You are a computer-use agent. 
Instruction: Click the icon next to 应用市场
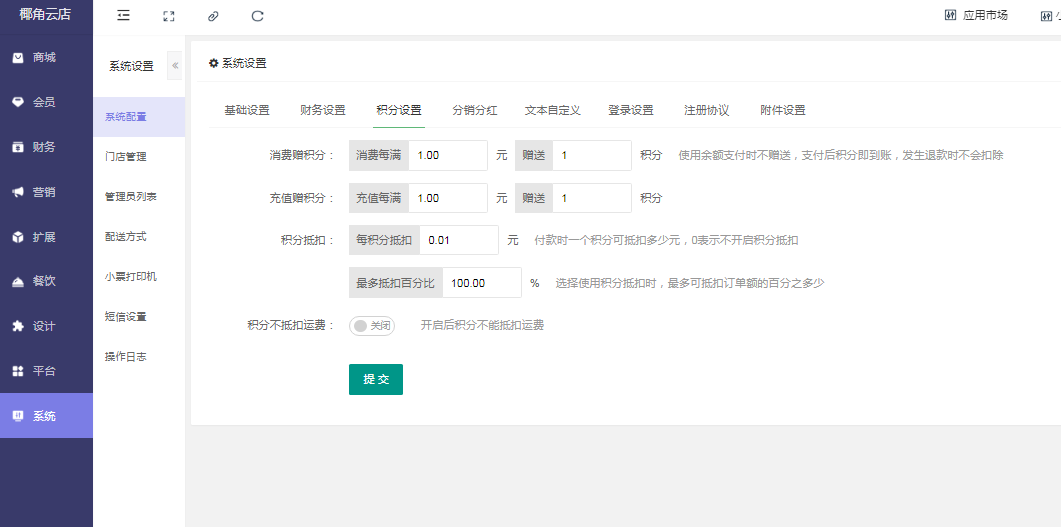click(950, 16)
